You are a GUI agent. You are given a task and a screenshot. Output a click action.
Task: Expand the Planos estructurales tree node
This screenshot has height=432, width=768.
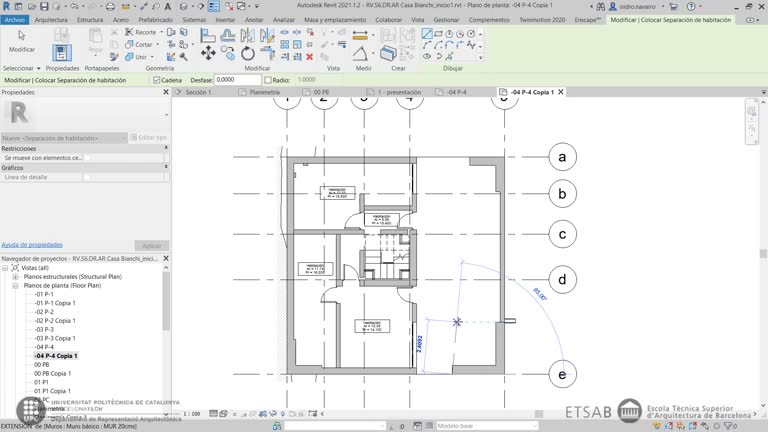(16, 276)
